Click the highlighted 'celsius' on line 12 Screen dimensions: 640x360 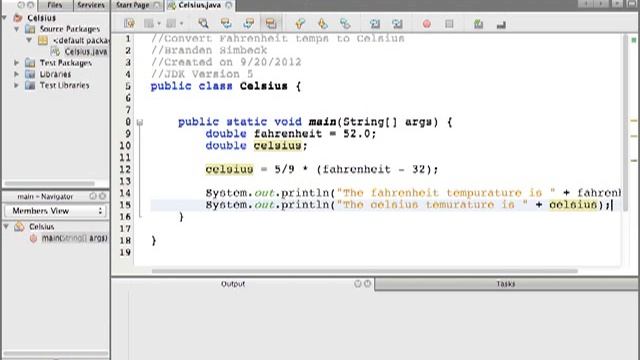pyautogui.click(x=229, y=169)
